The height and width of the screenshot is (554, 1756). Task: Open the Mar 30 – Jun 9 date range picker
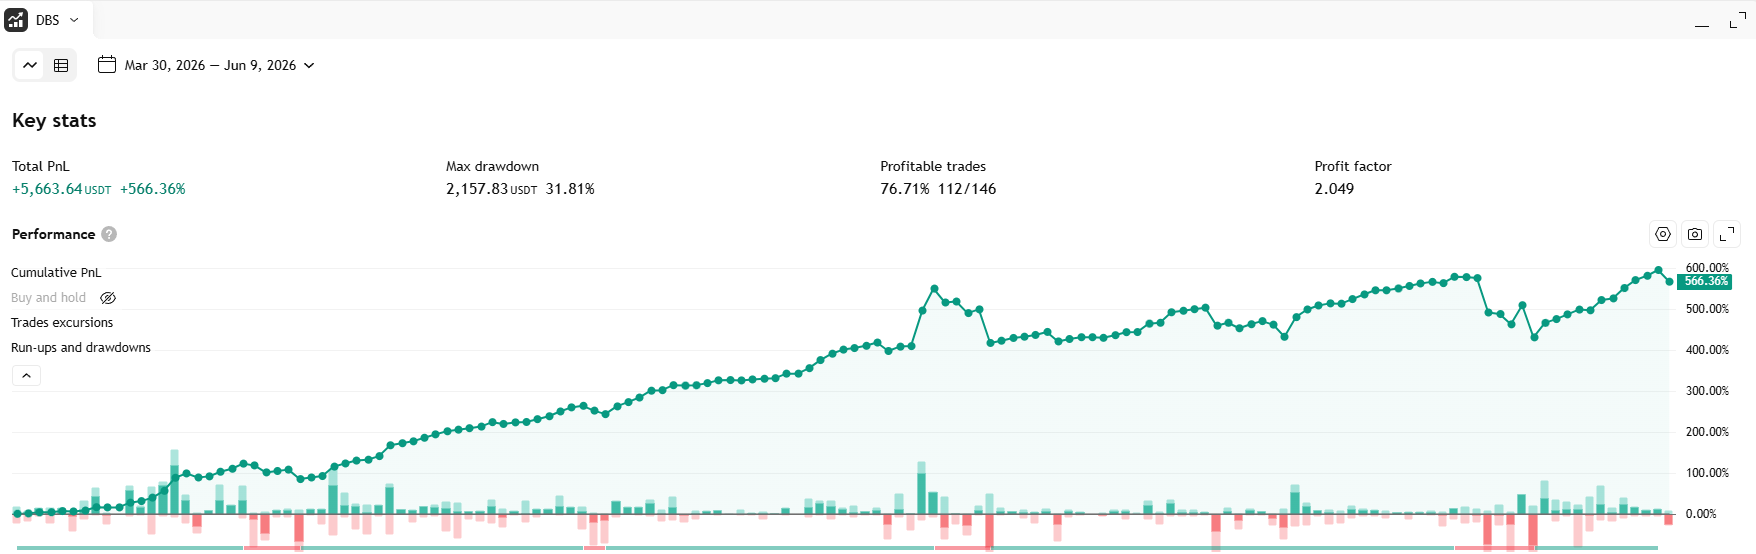[207, 65]
